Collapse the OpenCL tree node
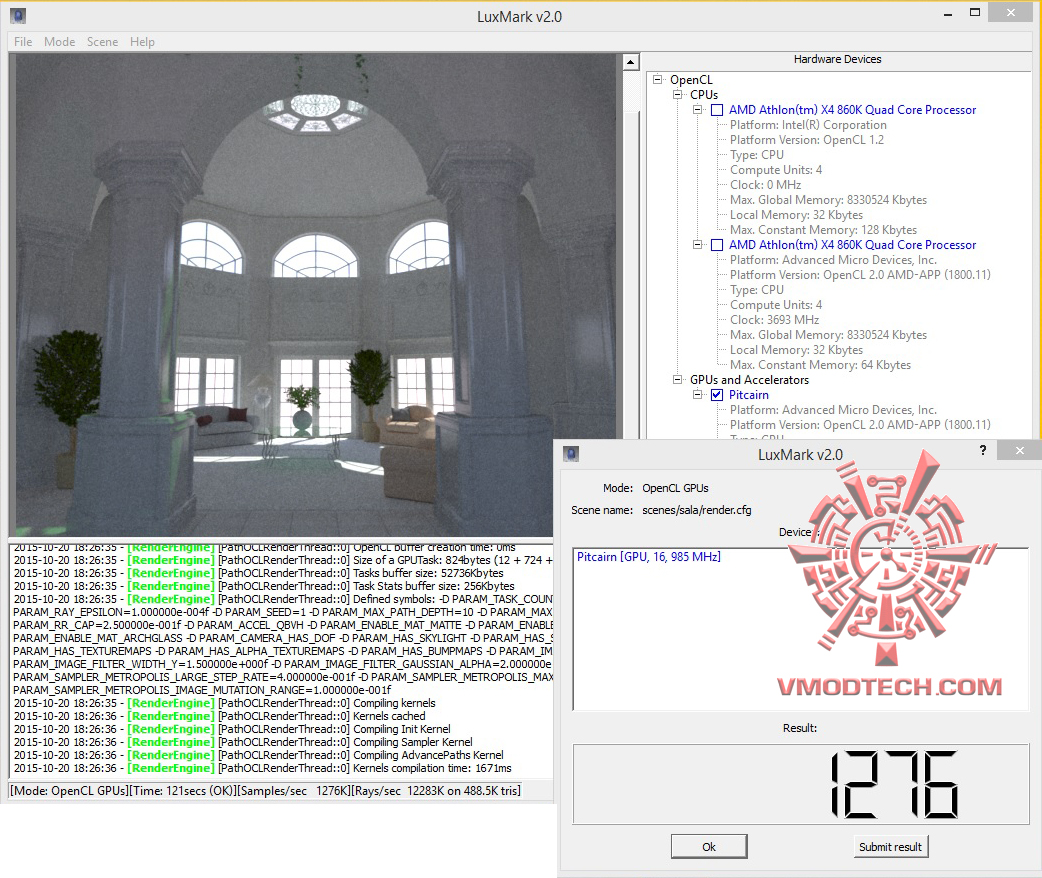 (657, 79)
